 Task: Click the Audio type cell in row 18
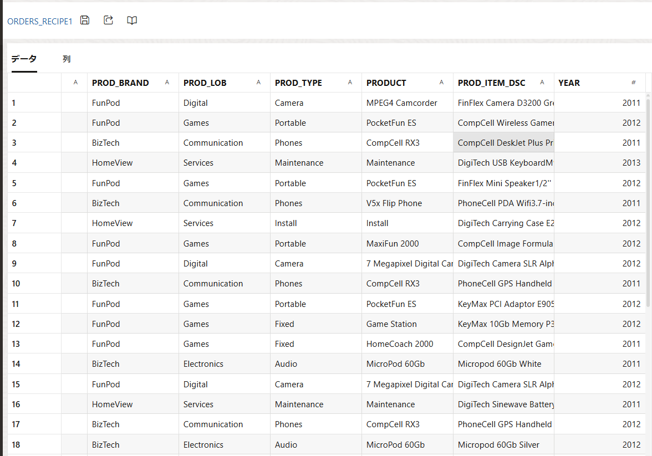(316, 444)
